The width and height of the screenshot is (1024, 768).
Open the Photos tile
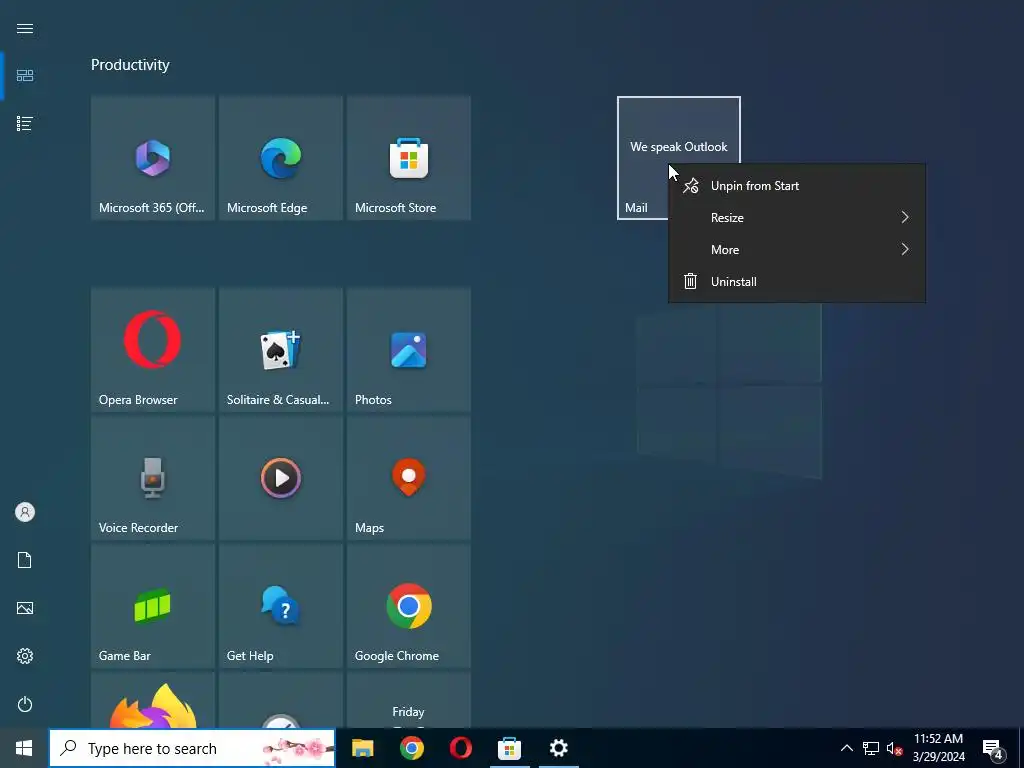click(x=409, y=350)
